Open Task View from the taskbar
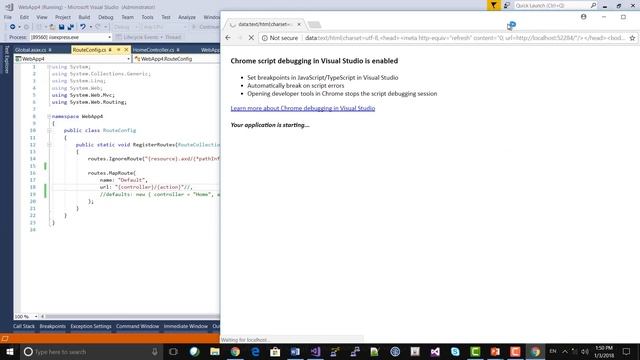The height and width of the screenshot is (360, 640). [173, 351]
